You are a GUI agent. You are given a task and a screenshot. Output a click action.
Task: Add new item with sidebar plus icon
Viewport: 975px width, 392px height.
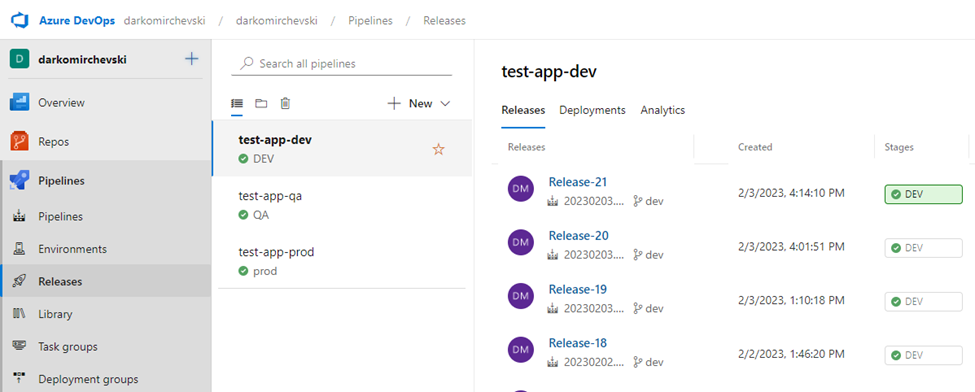(192, 59)
